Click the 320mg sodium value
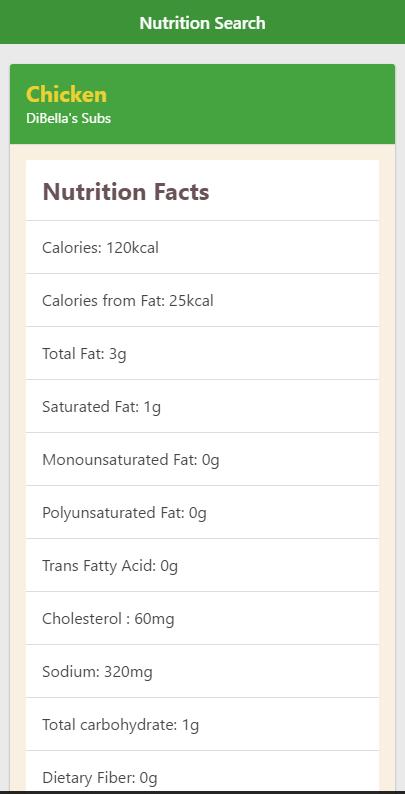The height and width of the screenshot is (794, 405). pos(128,672)
